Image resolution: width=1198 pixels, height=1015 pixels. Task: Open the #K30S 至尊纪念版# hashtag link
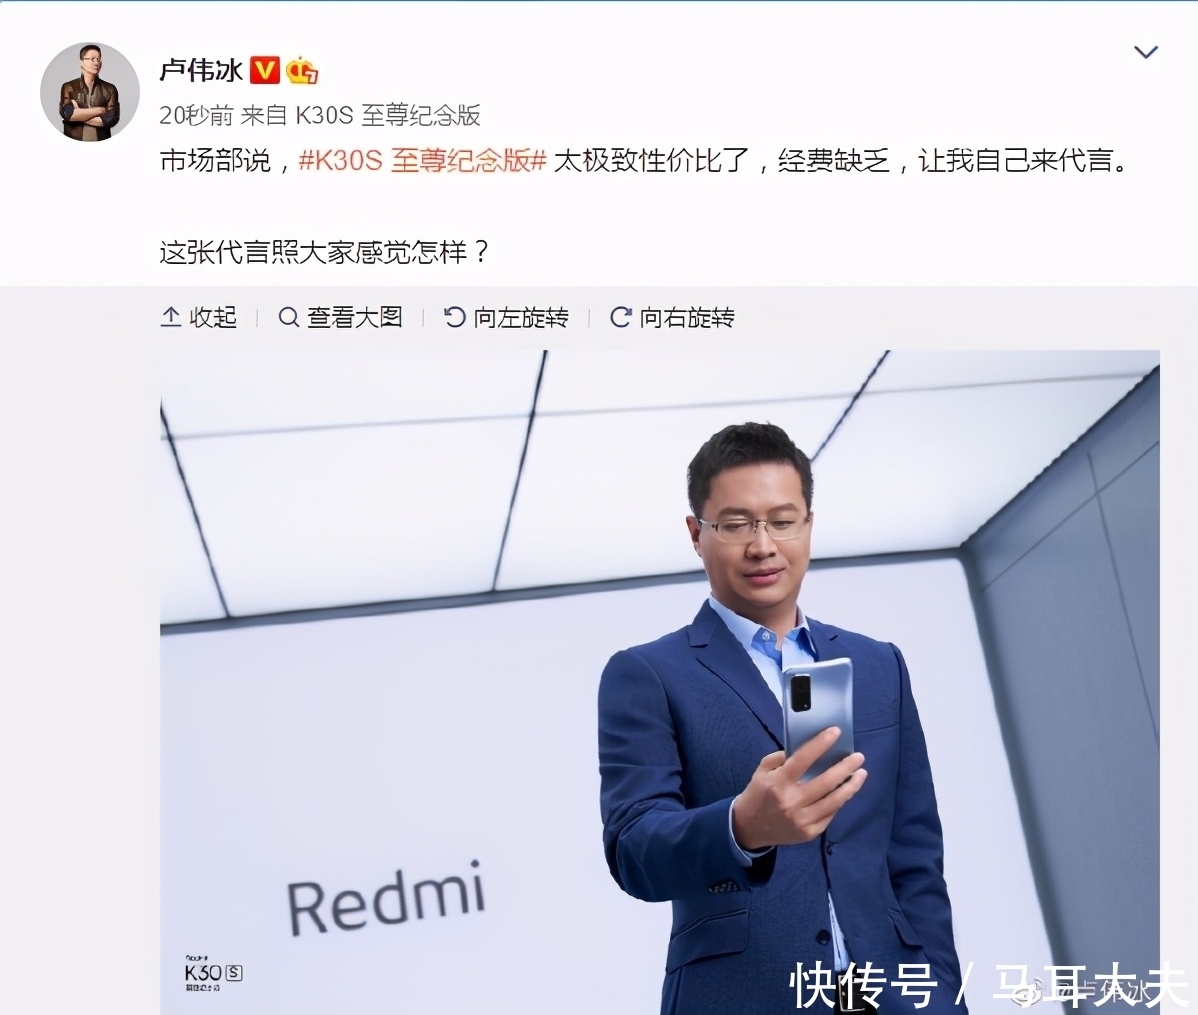(423, 161)
